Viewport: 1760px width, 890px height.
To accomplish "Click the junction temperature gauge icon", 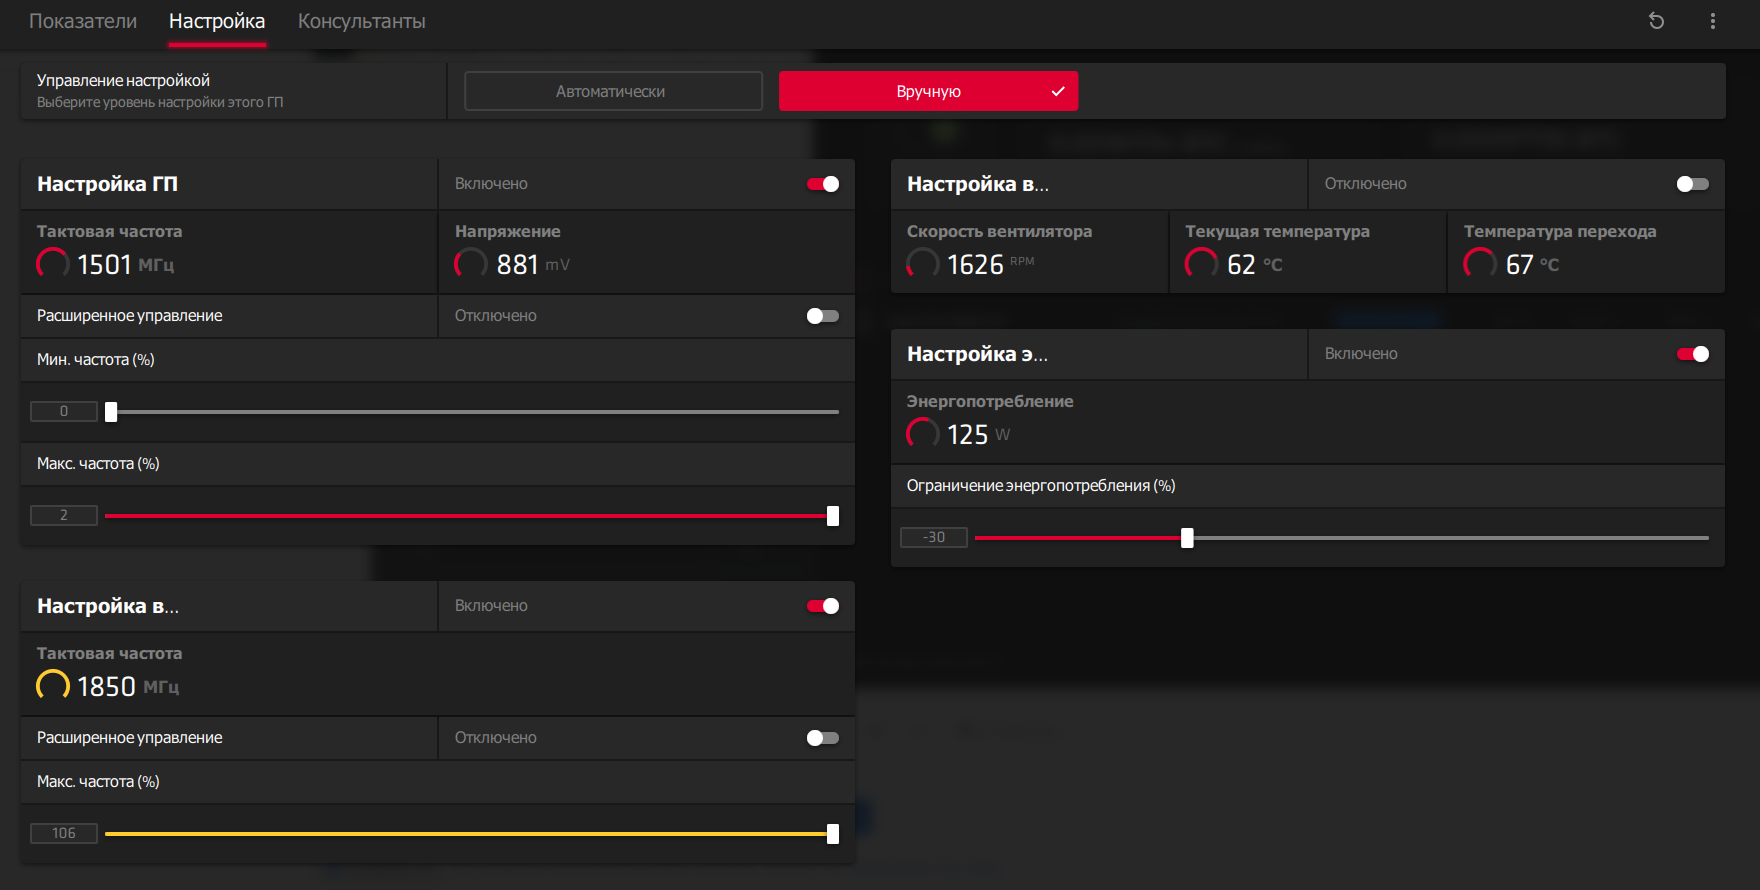I will pyautogui.click(x=1480, y=264).
